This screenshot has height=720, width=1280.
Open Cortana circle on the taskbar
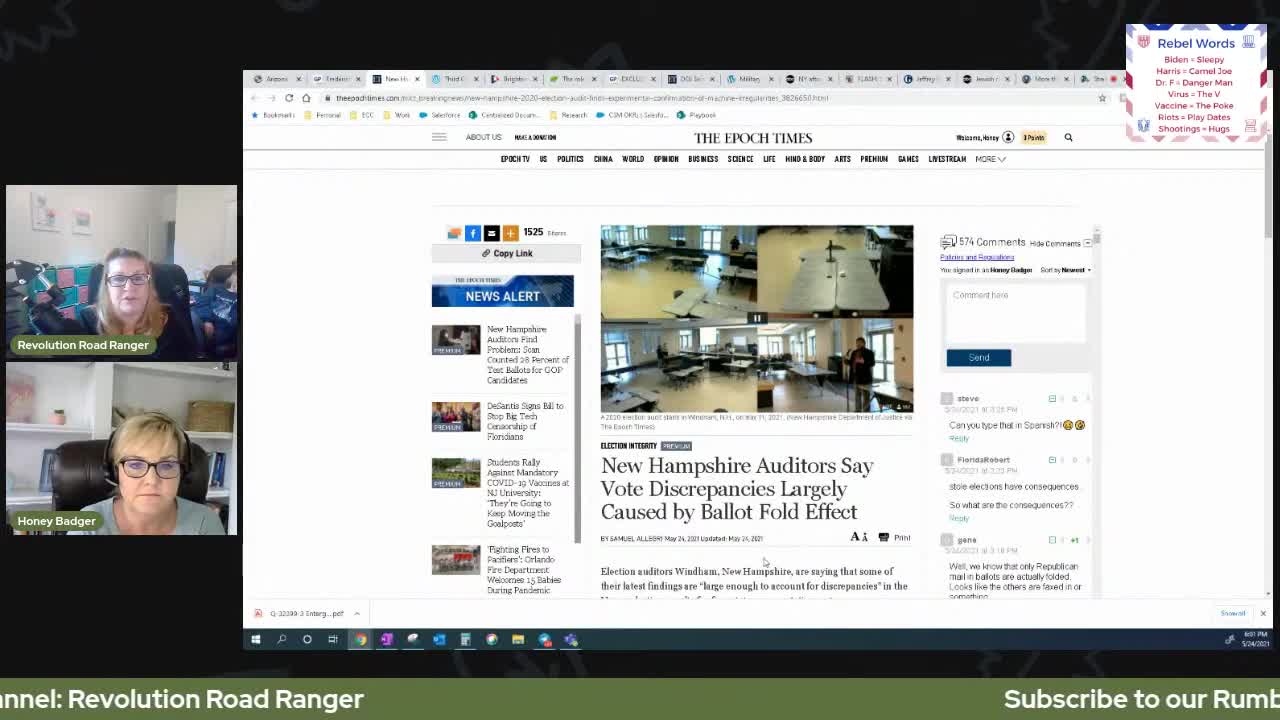click(x=307, y=640)
